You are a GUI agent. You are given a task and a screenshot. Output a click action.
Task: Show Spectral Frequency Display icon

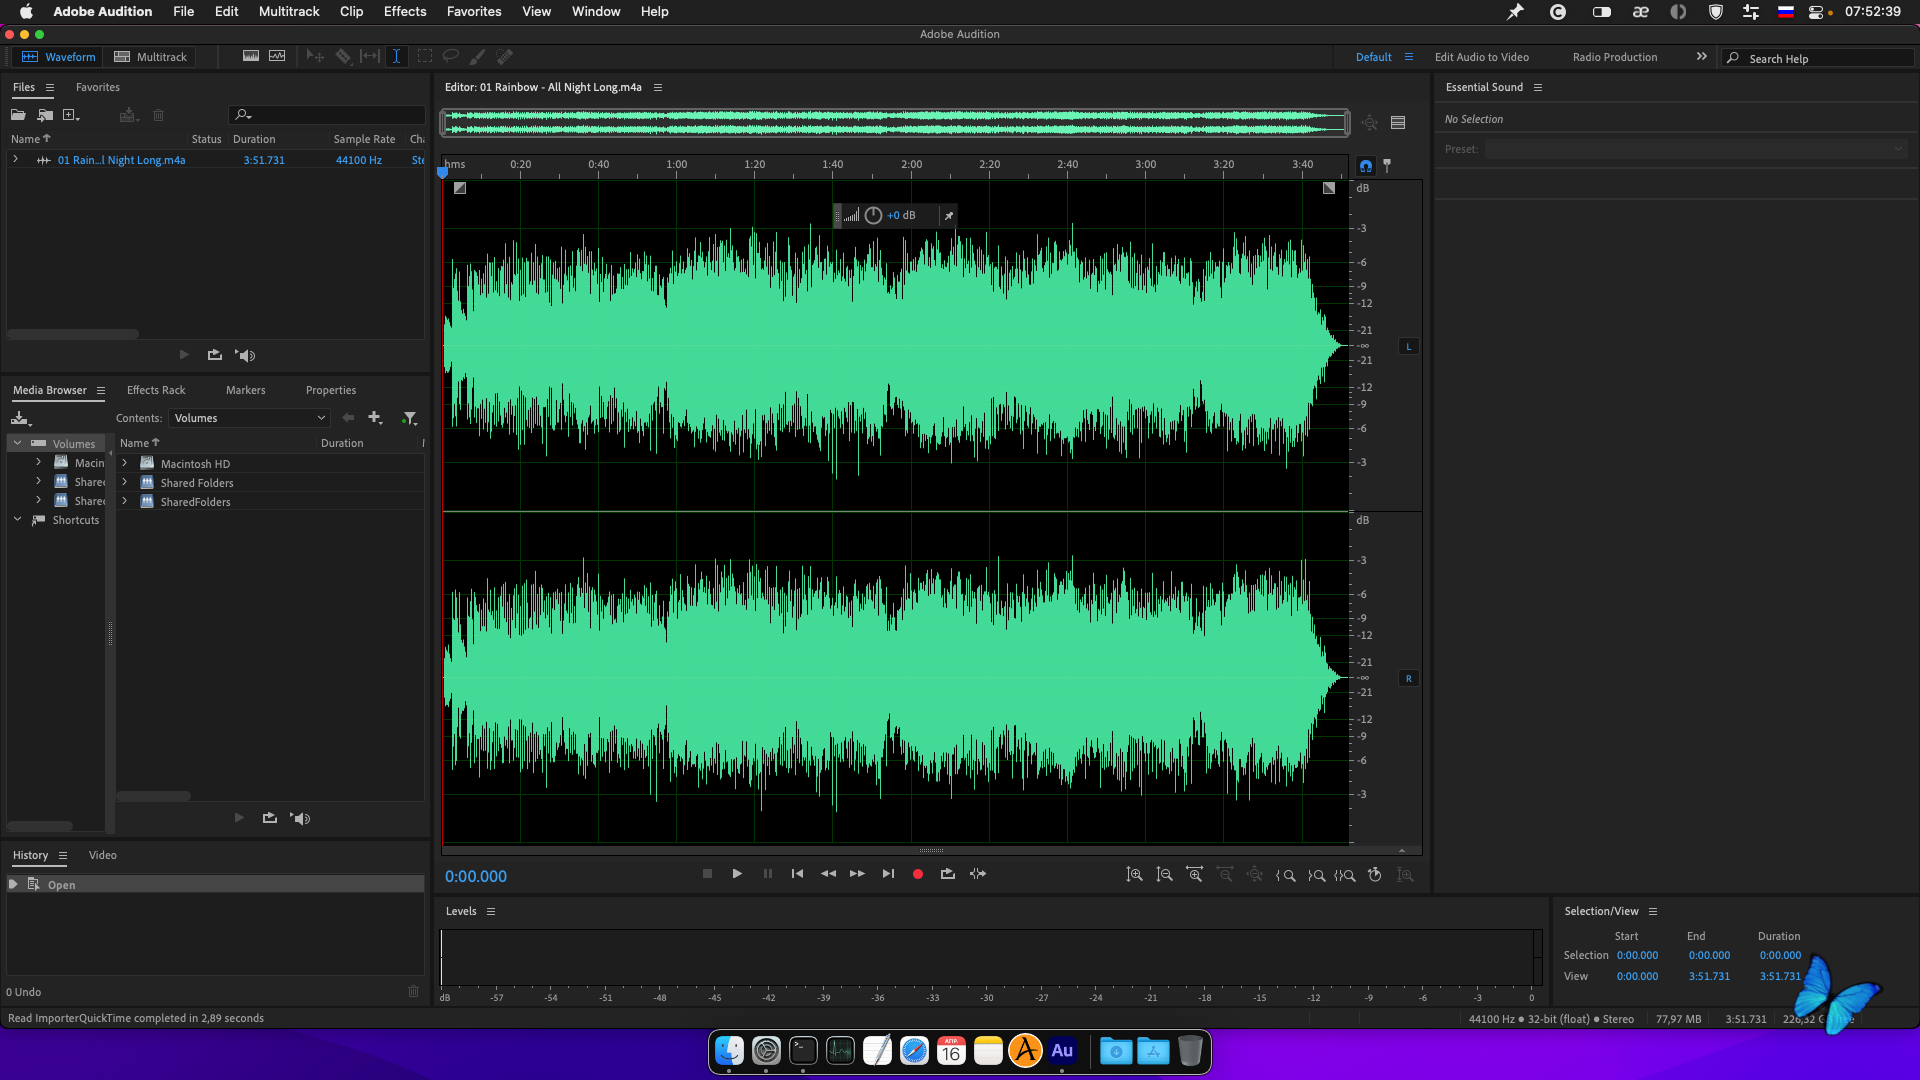point(250,57)
